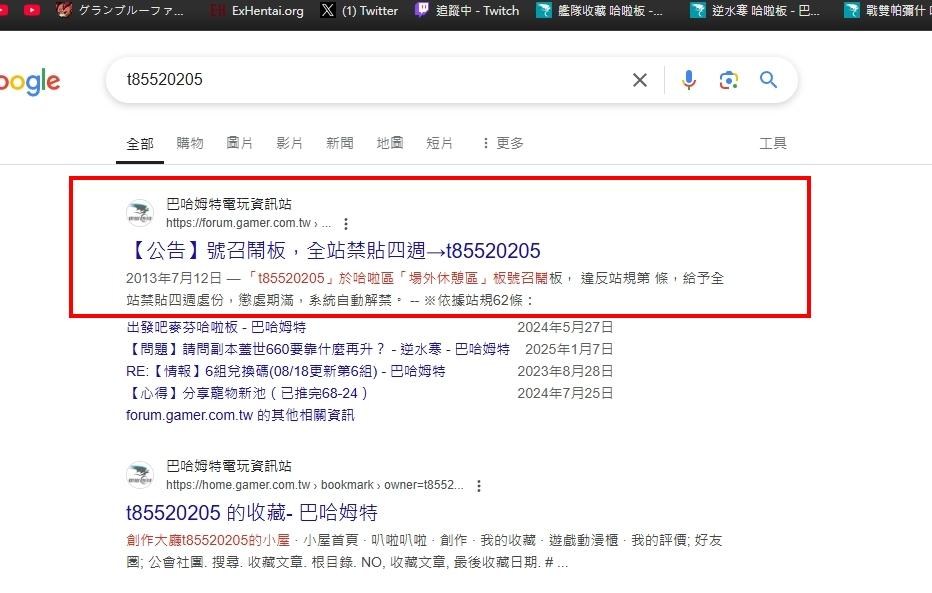The image size is (932, 593).
Task: Click the date 2024年7月25日
Action: pyautogui.click(x=565, y=393)
